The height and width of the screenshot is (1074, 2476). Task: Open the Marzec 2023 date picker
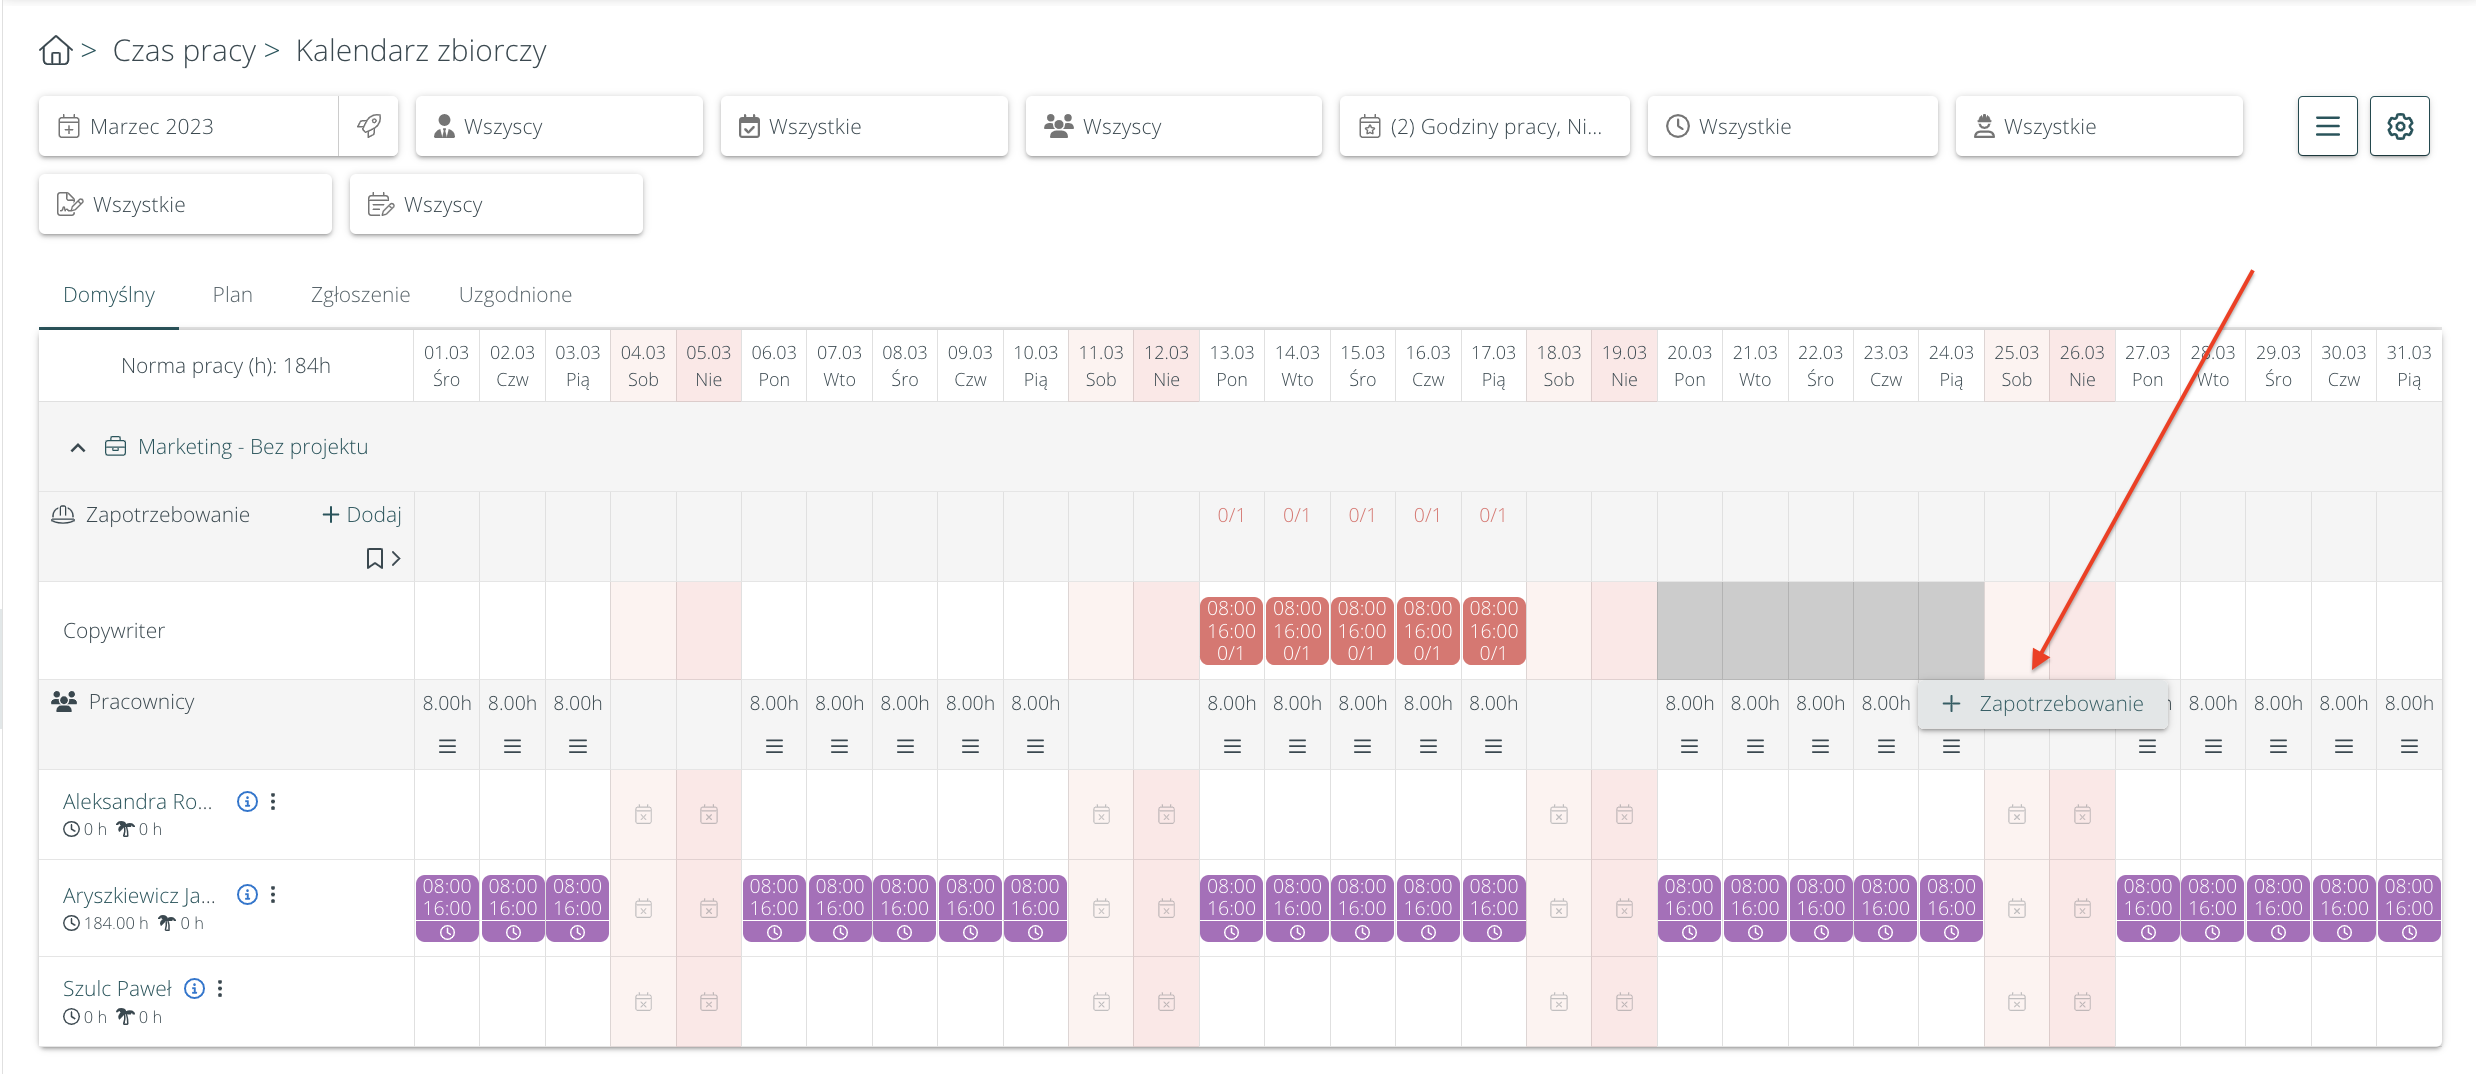point(190,126)
